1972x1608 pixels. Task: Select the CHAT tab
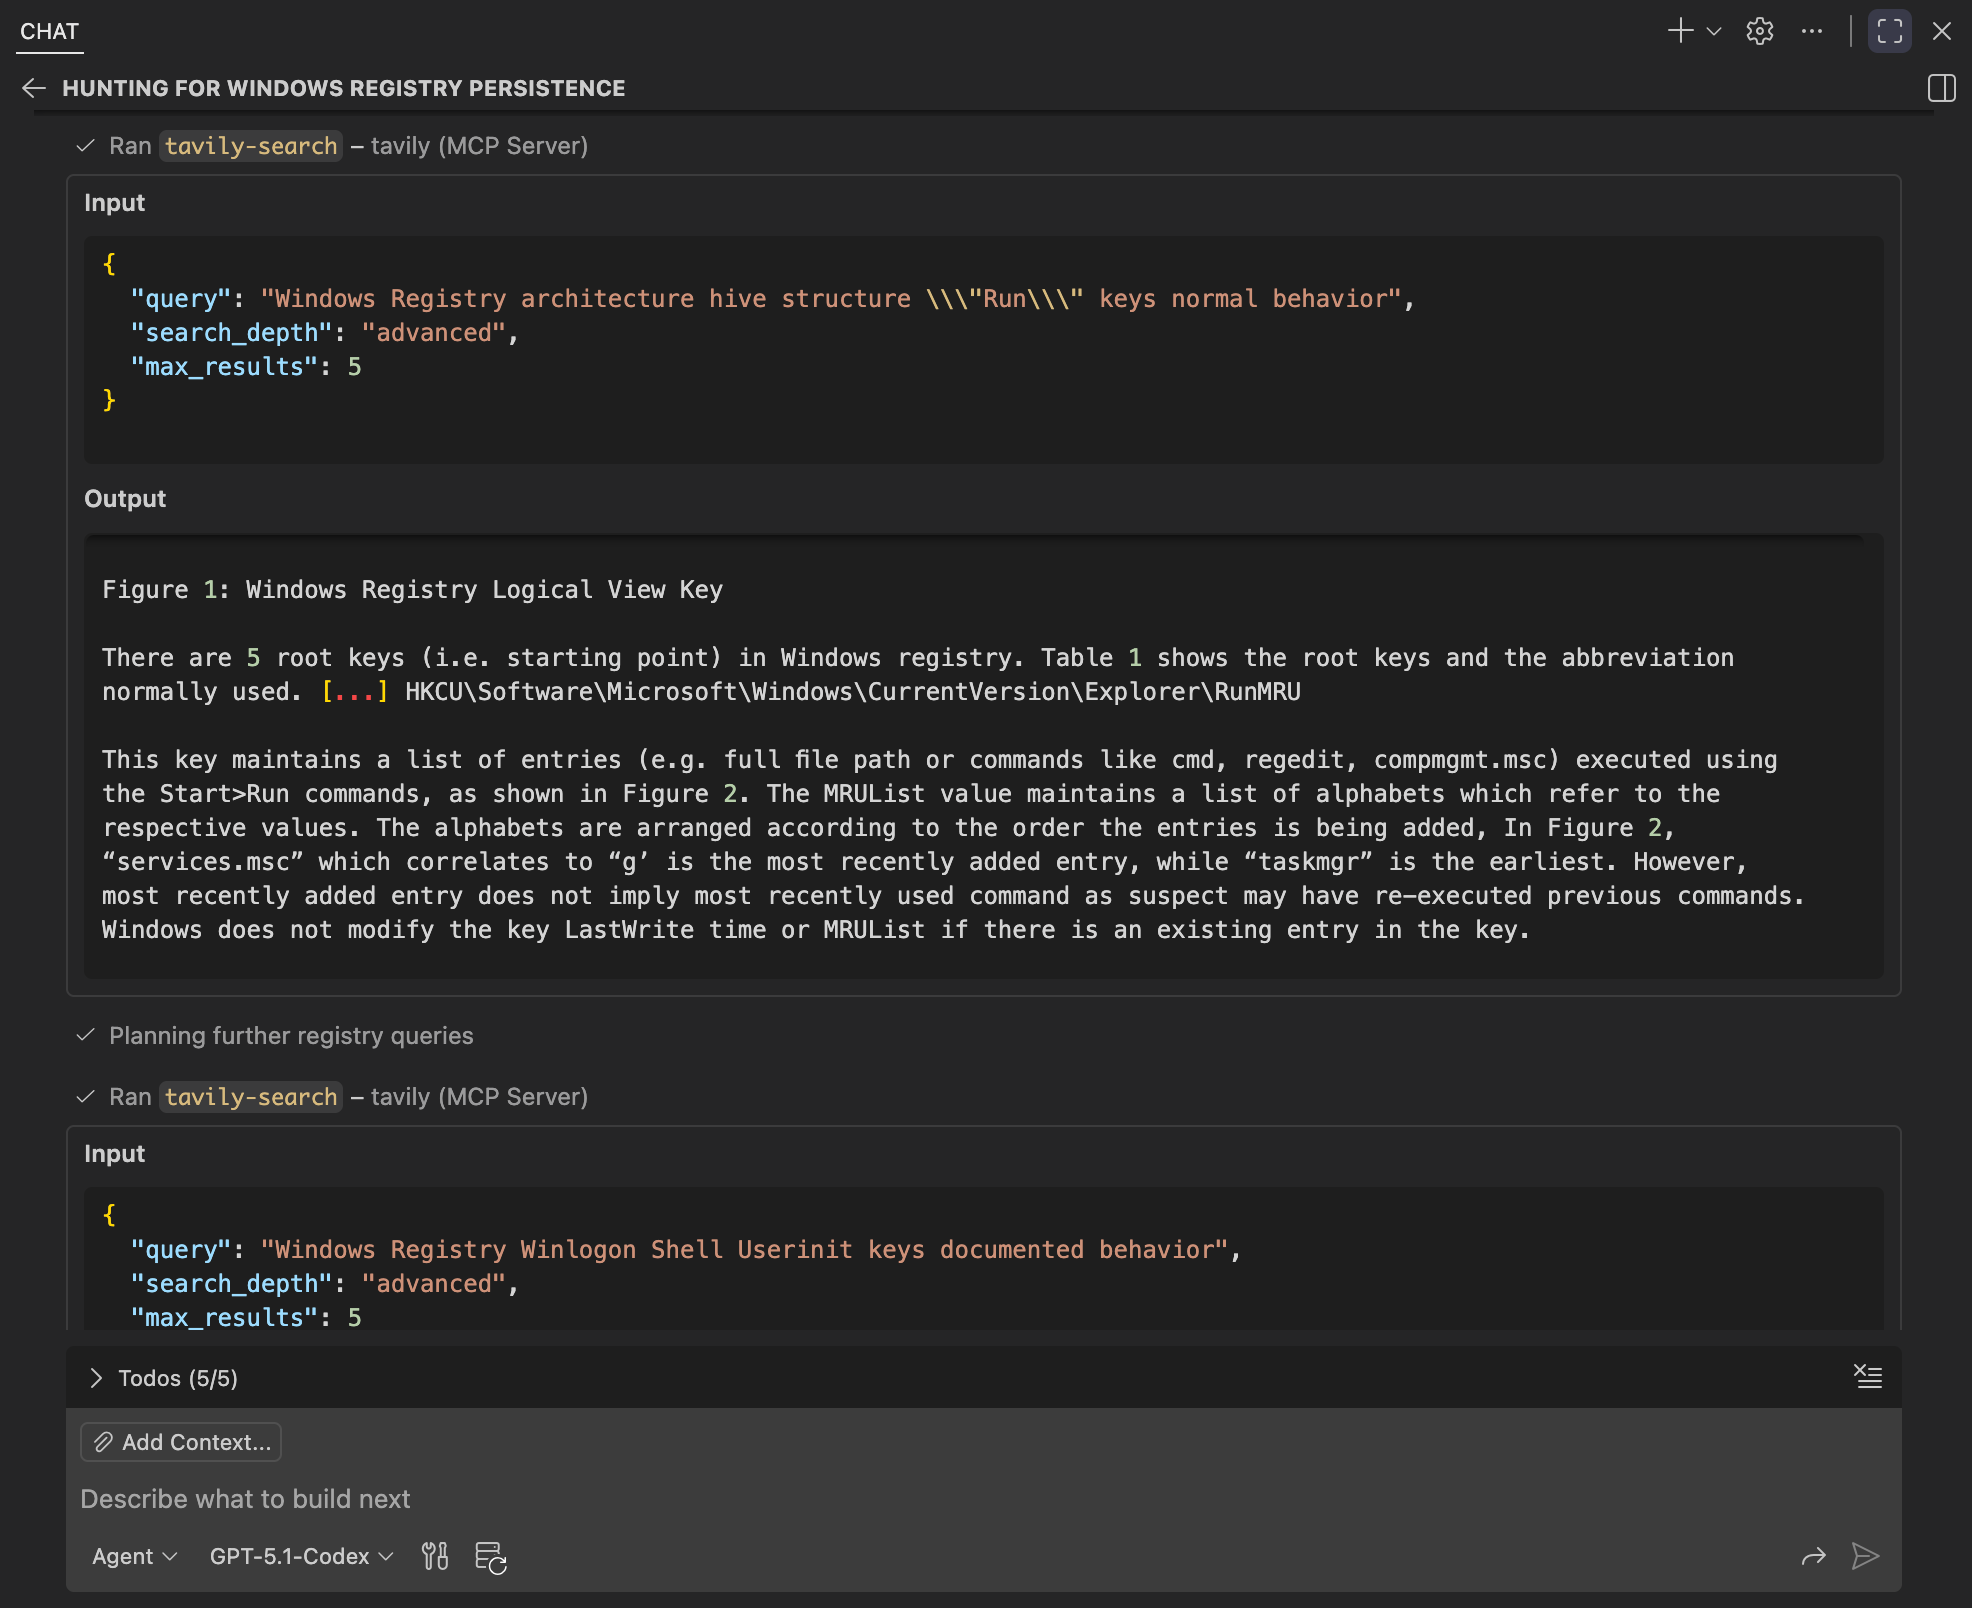pyautogui.click(x=49, y=31)
